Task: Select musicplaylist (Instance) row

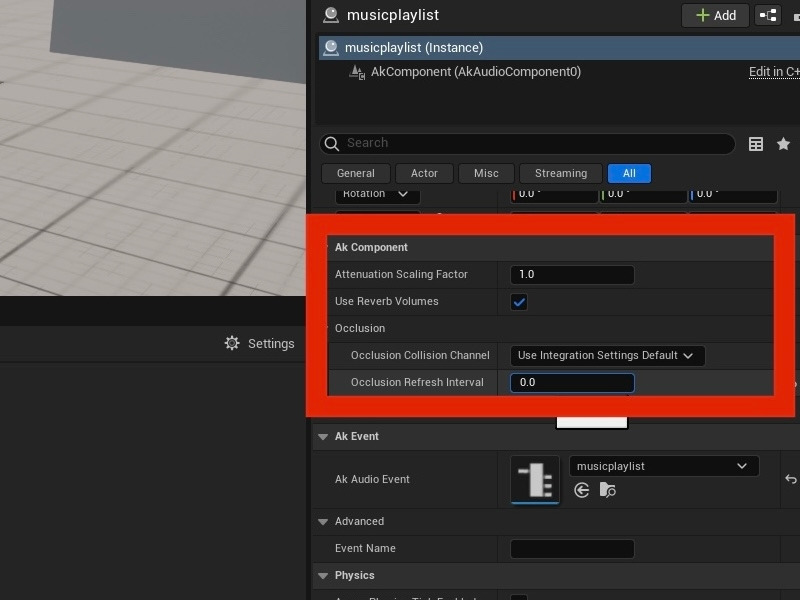Action: point(559,47)
